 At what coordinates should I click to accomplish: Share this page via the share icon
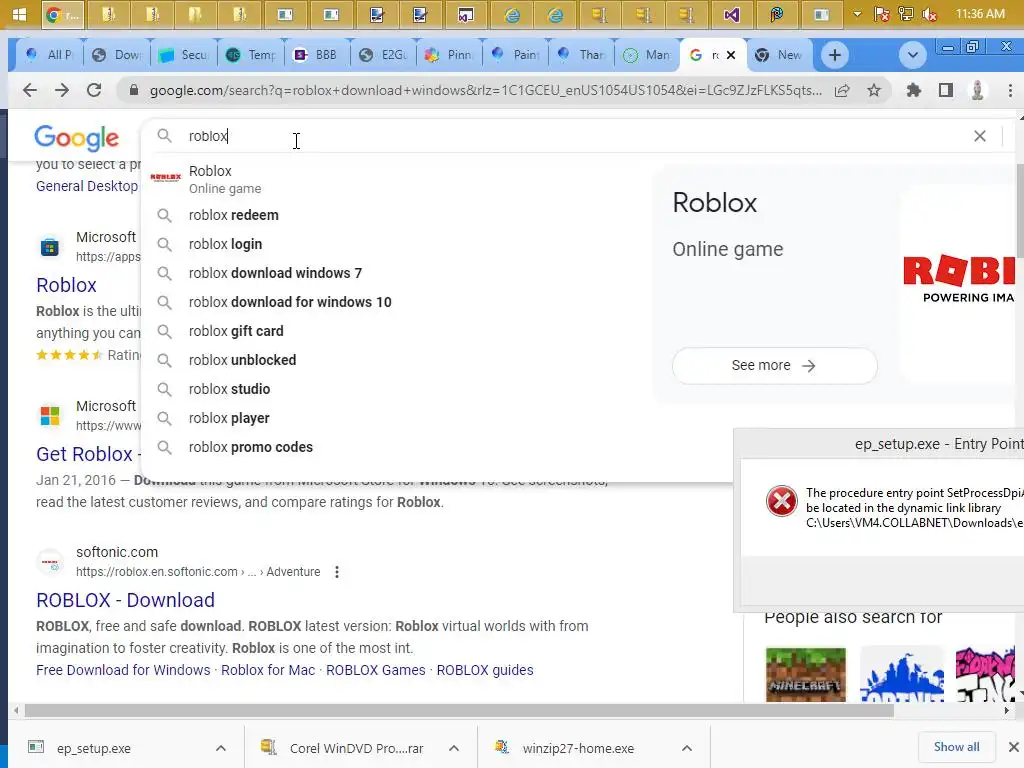(842, 90)
